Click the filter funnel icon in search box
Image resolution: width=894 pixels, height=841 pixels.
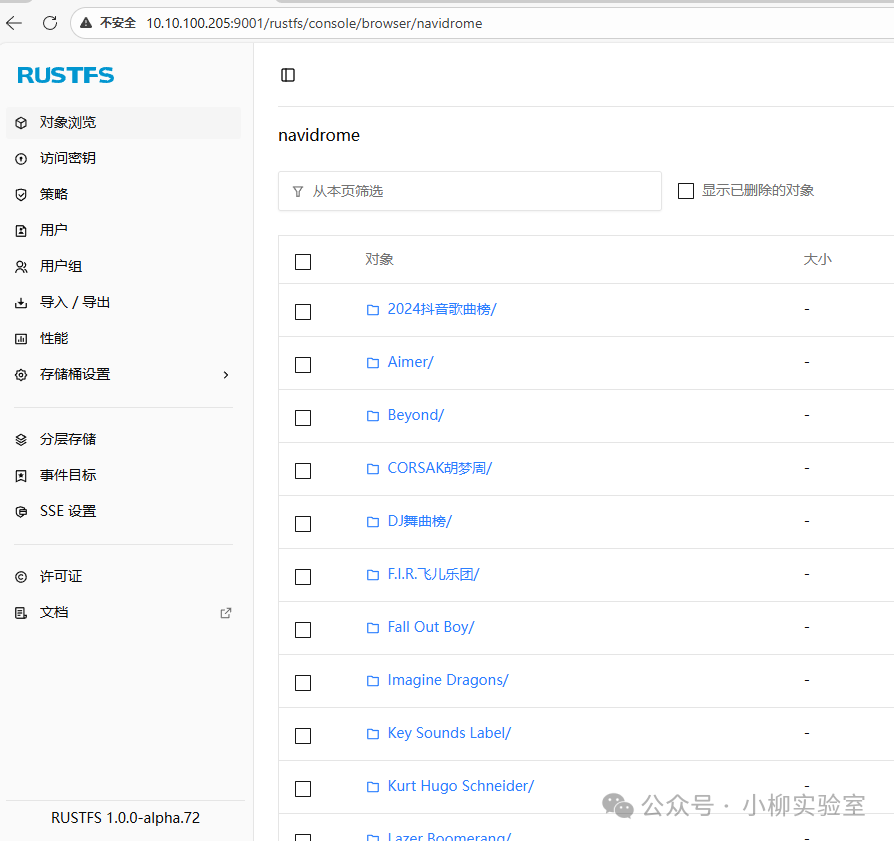click(x=298, y=192)
